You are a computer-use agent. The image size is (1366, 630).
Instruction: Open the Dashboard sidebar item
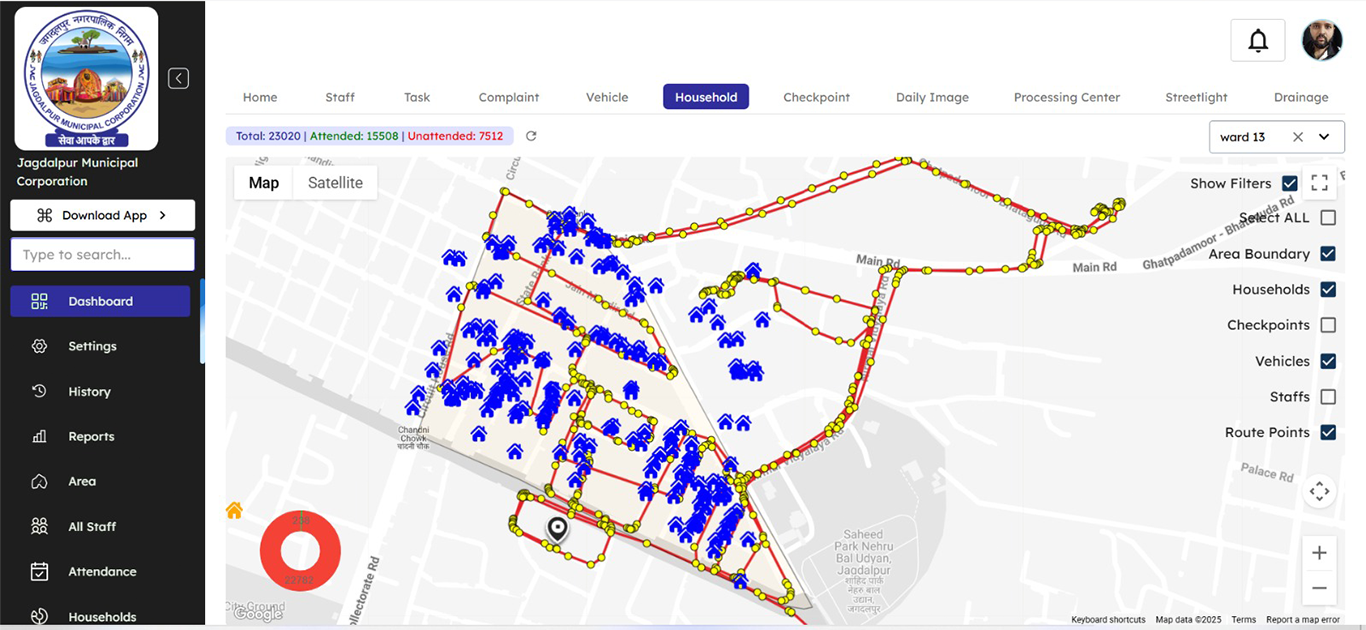pos(100,301)
